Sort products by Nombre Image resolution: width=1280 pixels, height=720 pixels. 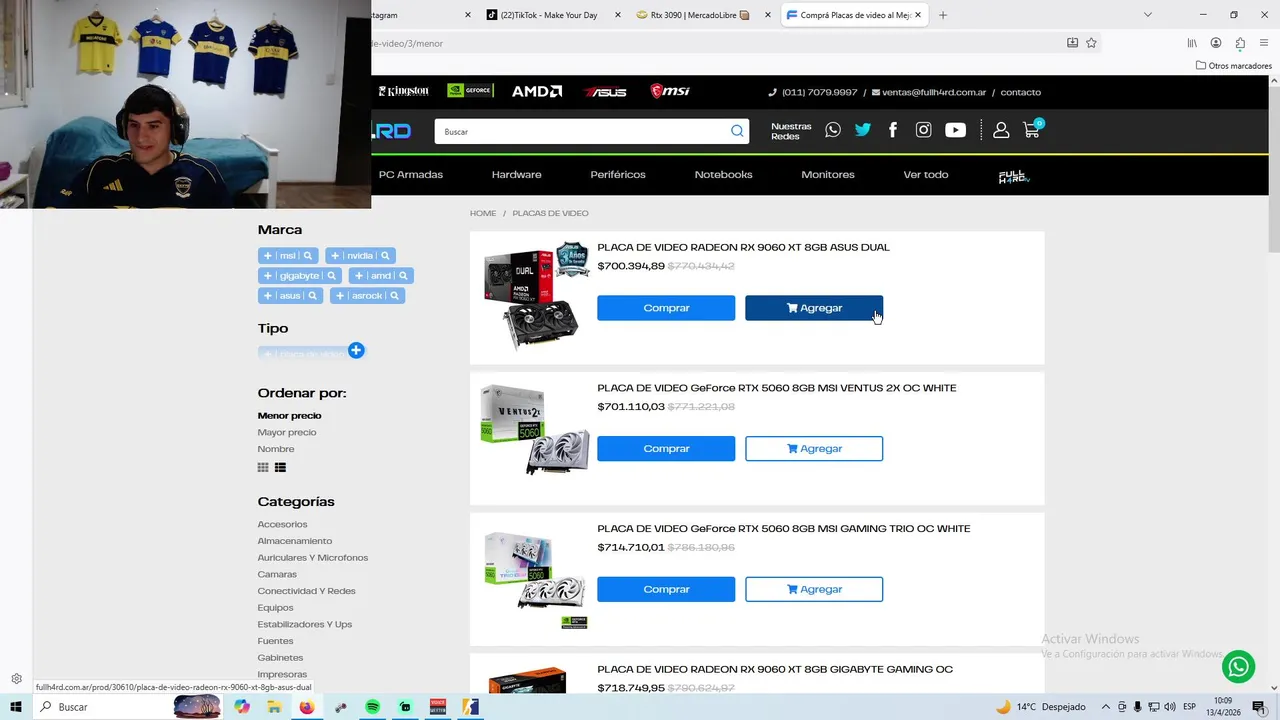pyautogui.click(x=276, y=449)
